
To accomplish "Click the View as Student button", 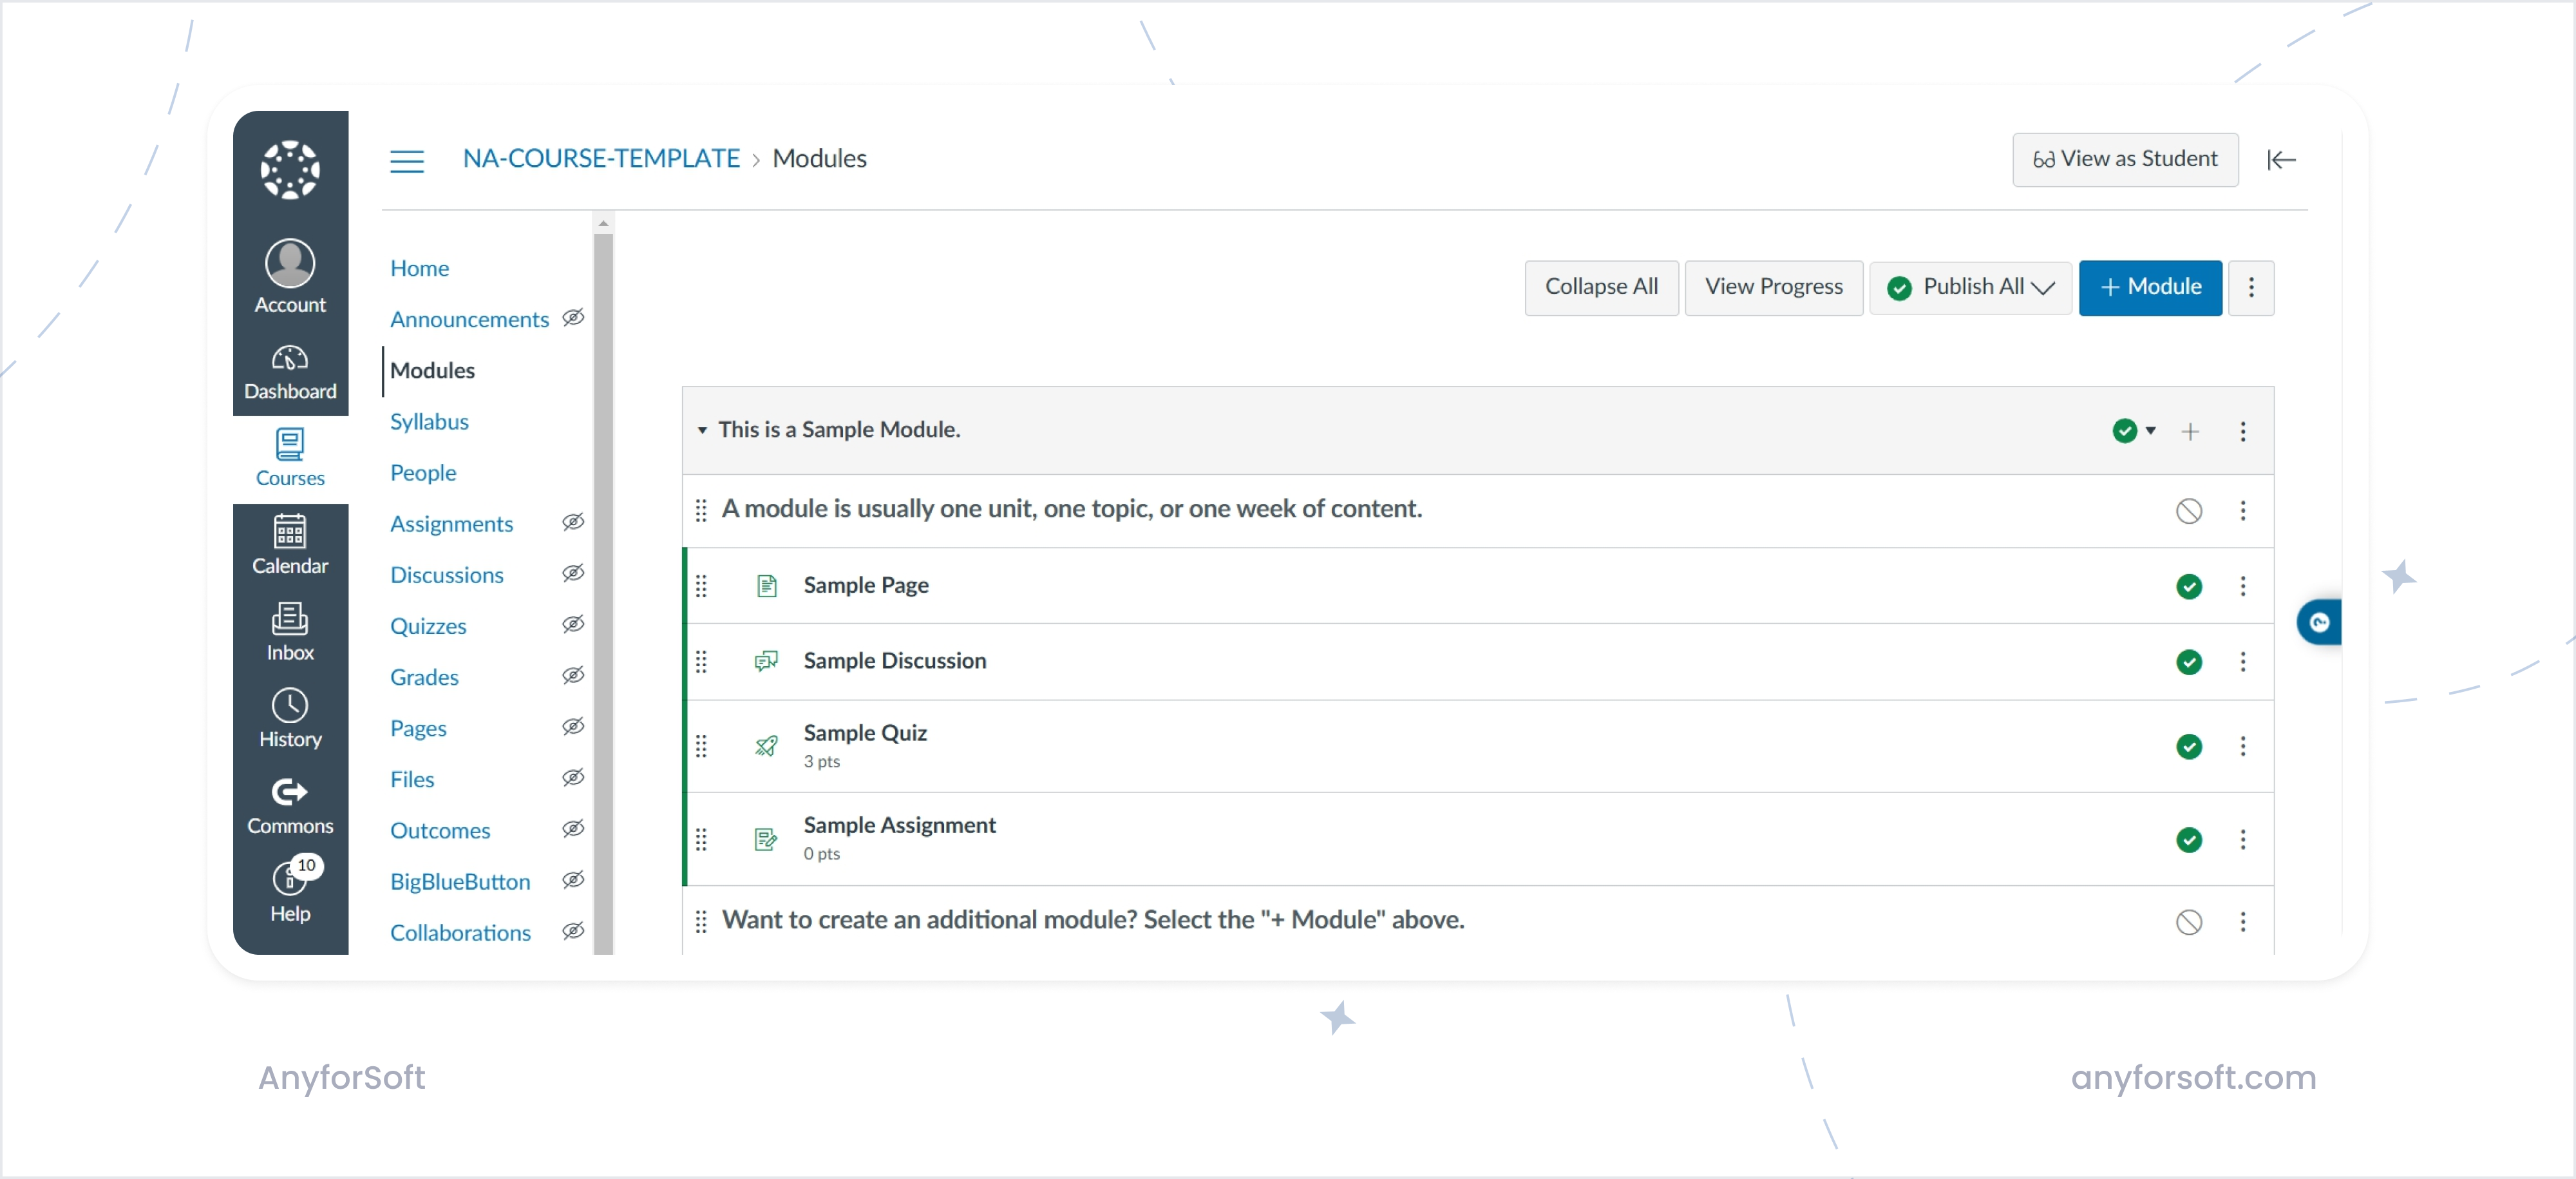I will [2126, 159].
